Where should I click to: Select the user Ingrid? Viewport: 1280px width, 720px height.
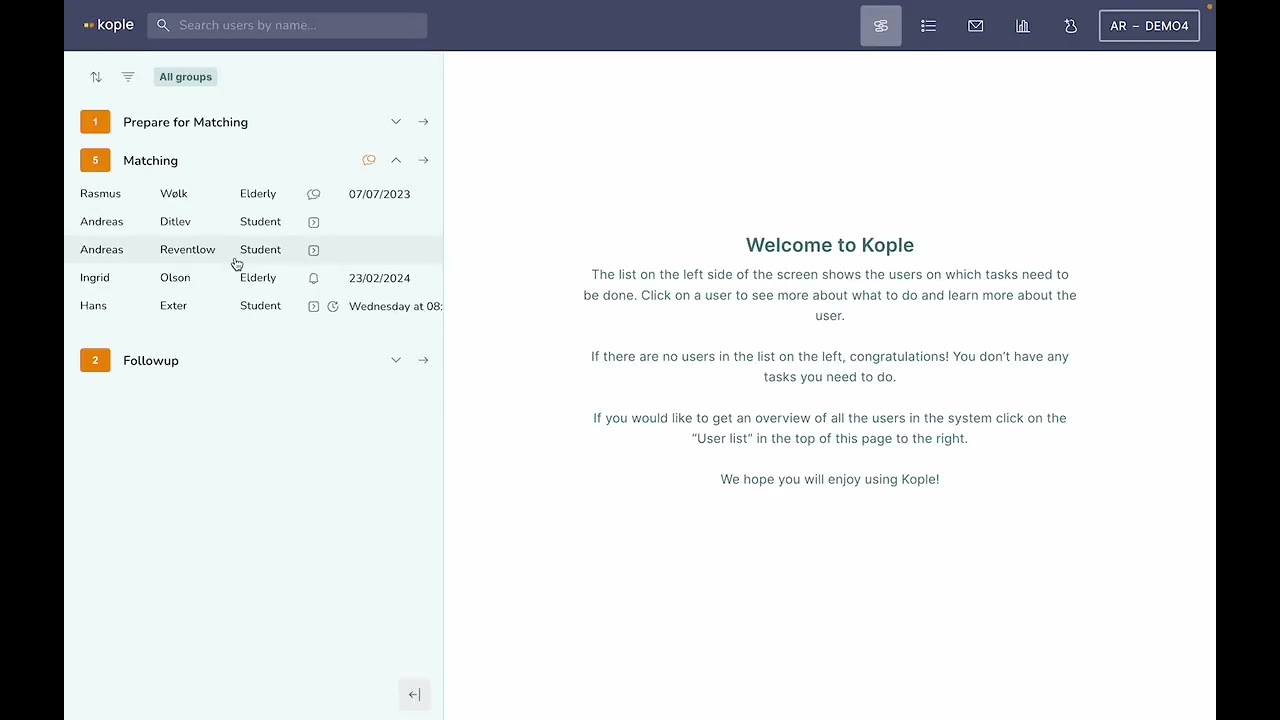(x=95, y=278)
